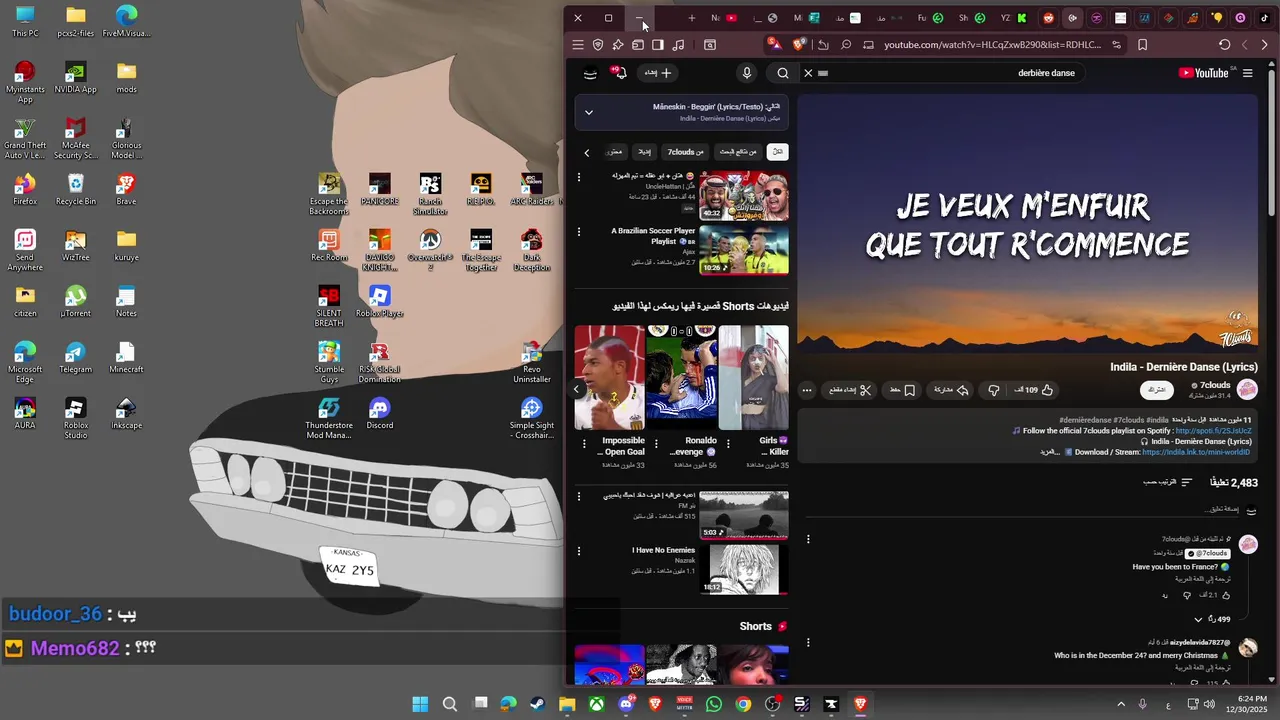Screen dimensions: 1280x720
Task: Go to YouTube home via logo
Action: point(1203,73)
